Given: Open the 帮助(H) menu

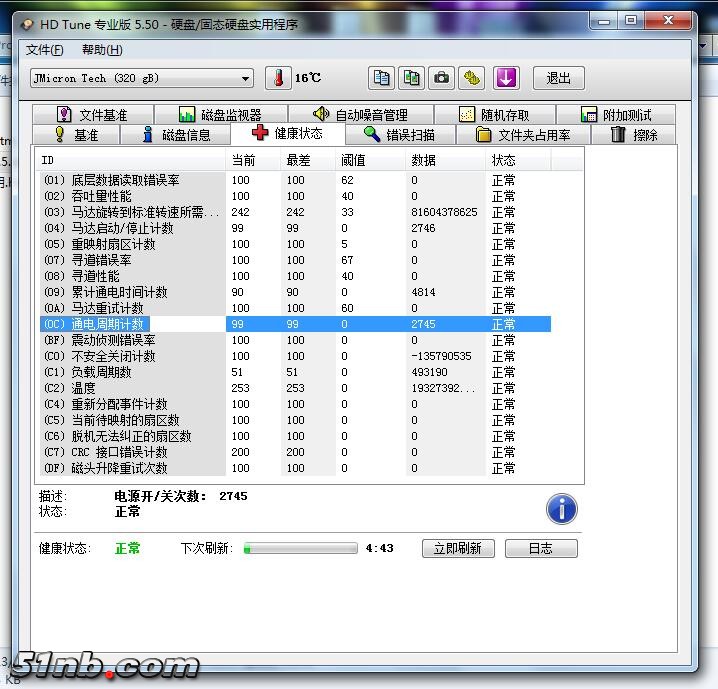Looking at the screenshot, I should [x=102, y=49].
